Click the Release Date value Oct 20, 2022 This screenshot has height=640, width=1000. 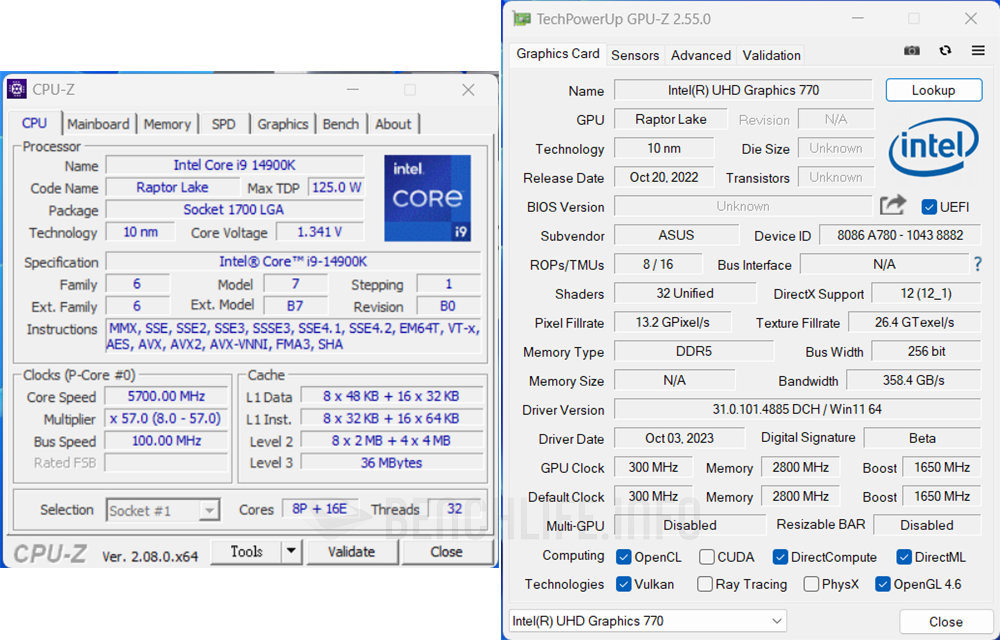(664, 177)
